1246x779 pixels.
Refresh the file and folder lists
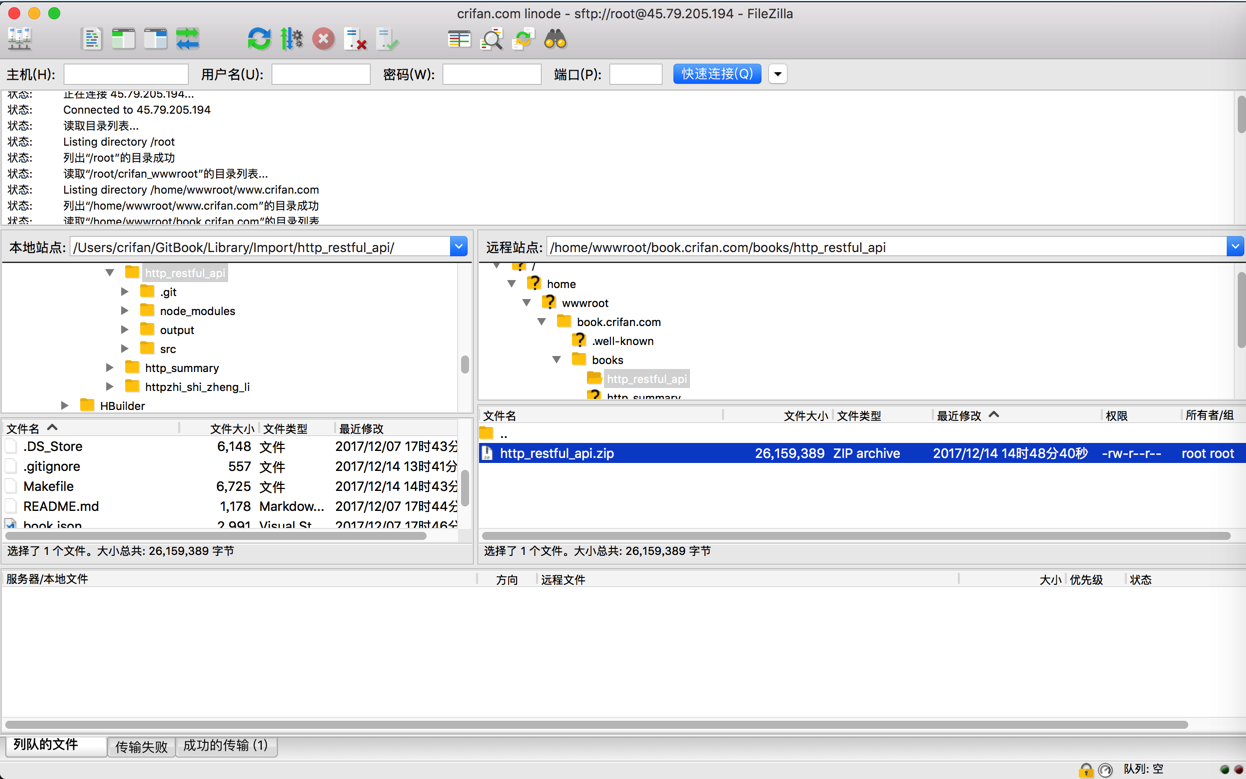[x=259, y=39]
